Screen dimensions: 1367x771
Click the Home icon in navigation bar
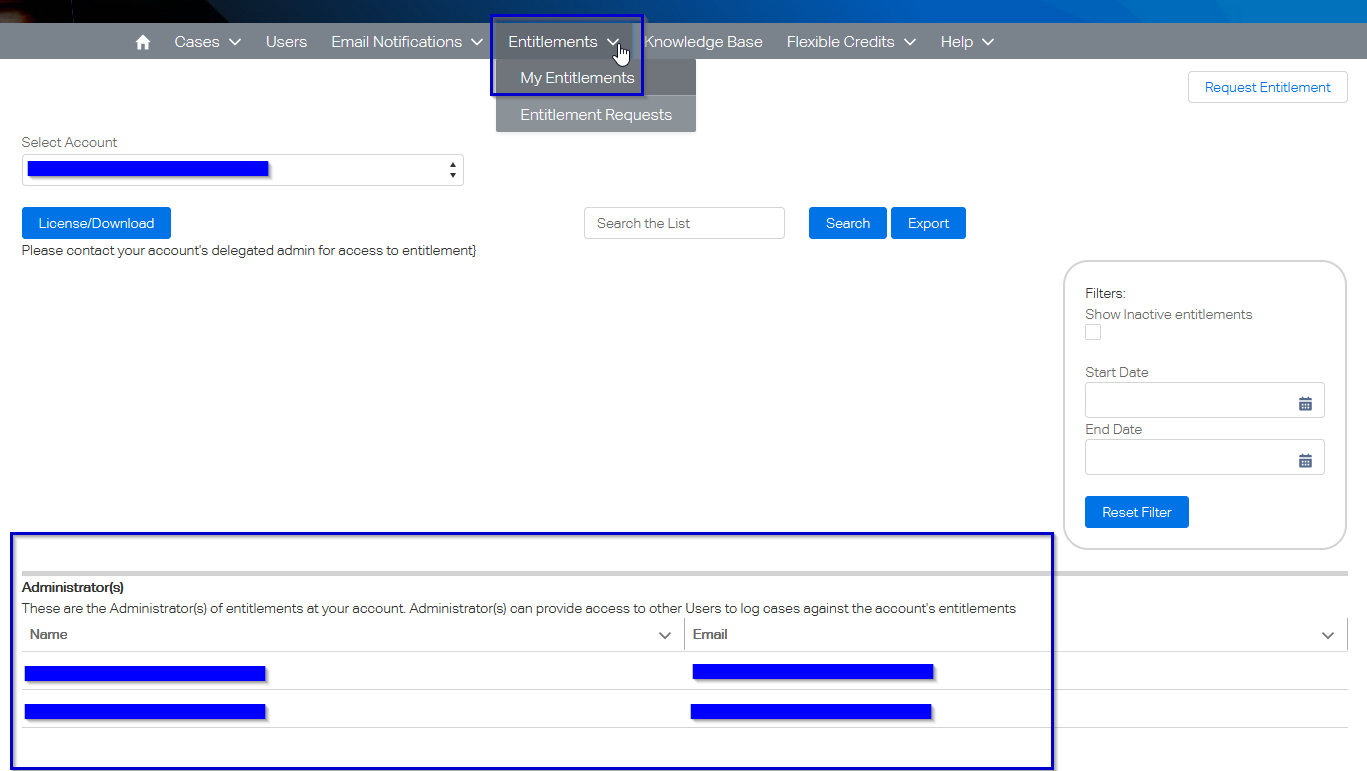point(142,41)
